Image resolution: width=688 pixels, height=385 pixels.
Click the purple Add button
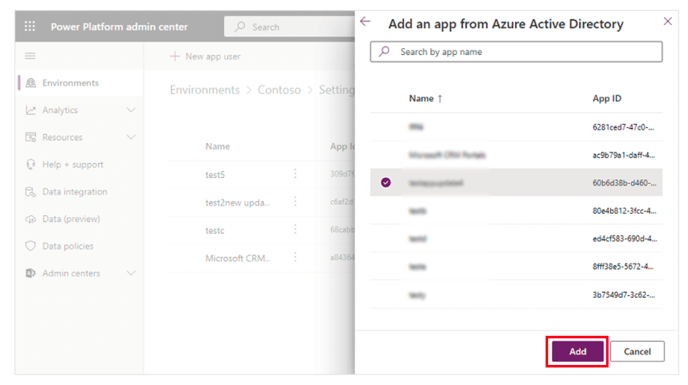(x=577, y=351)
